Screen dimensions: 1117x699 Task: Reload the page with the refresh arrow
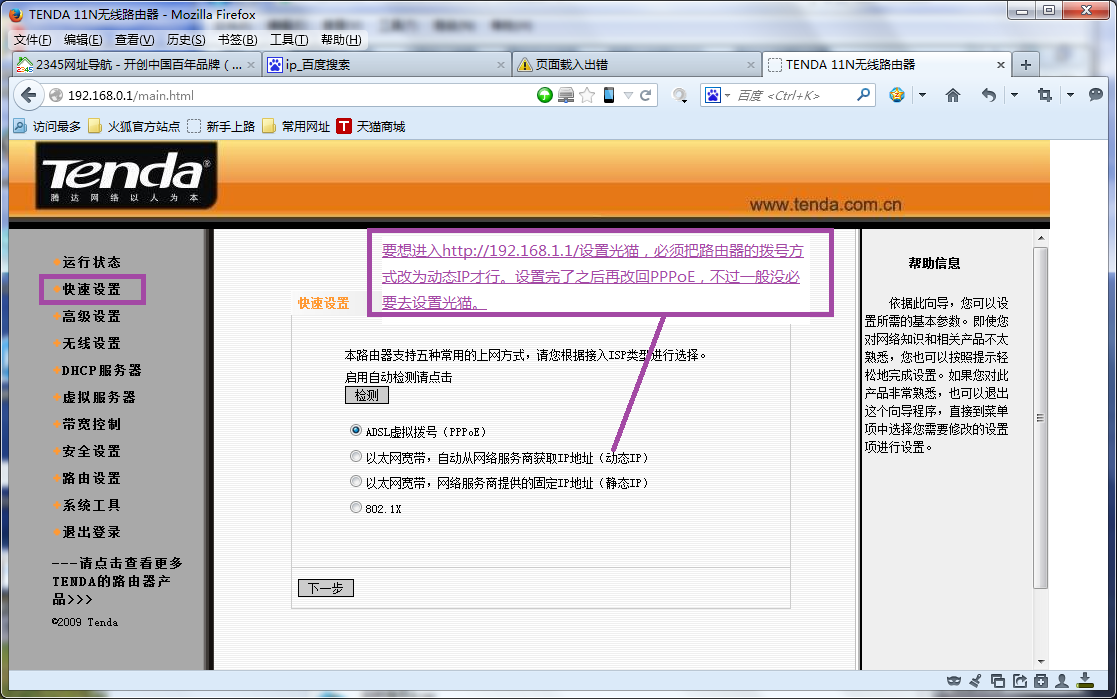(x=646, y=95)
